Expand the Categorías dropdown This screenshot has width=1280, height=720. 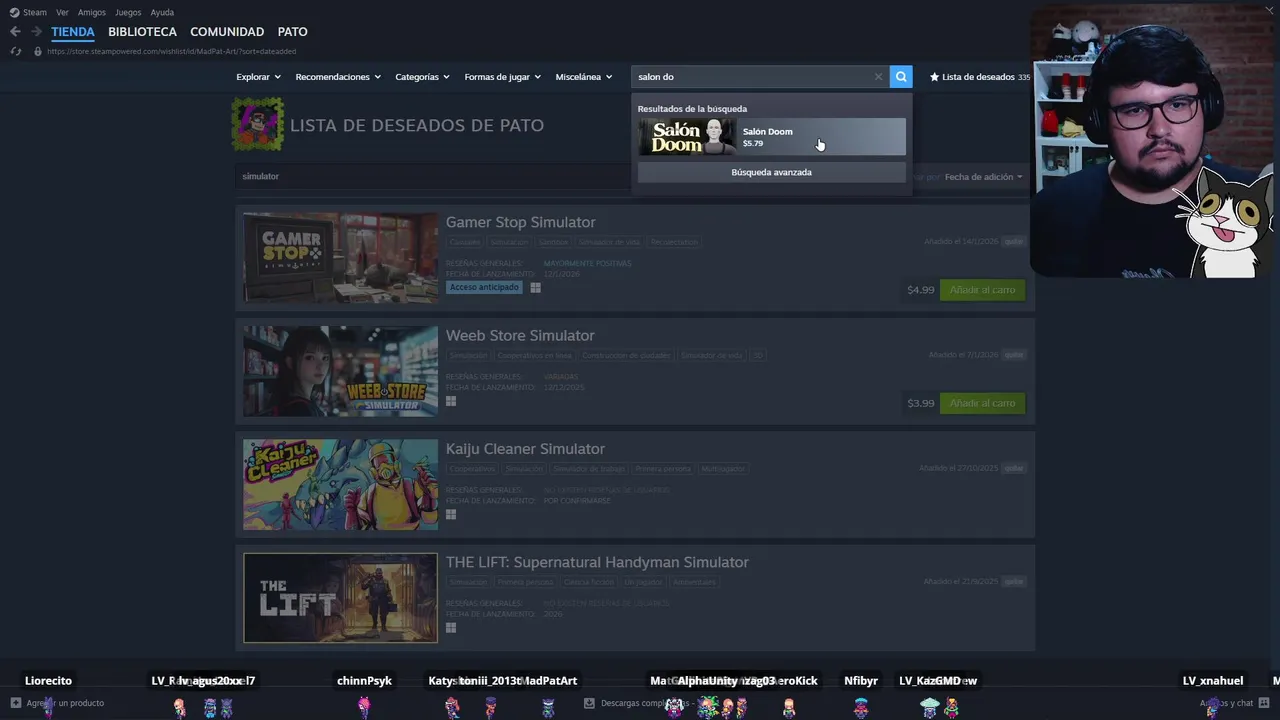422,77
